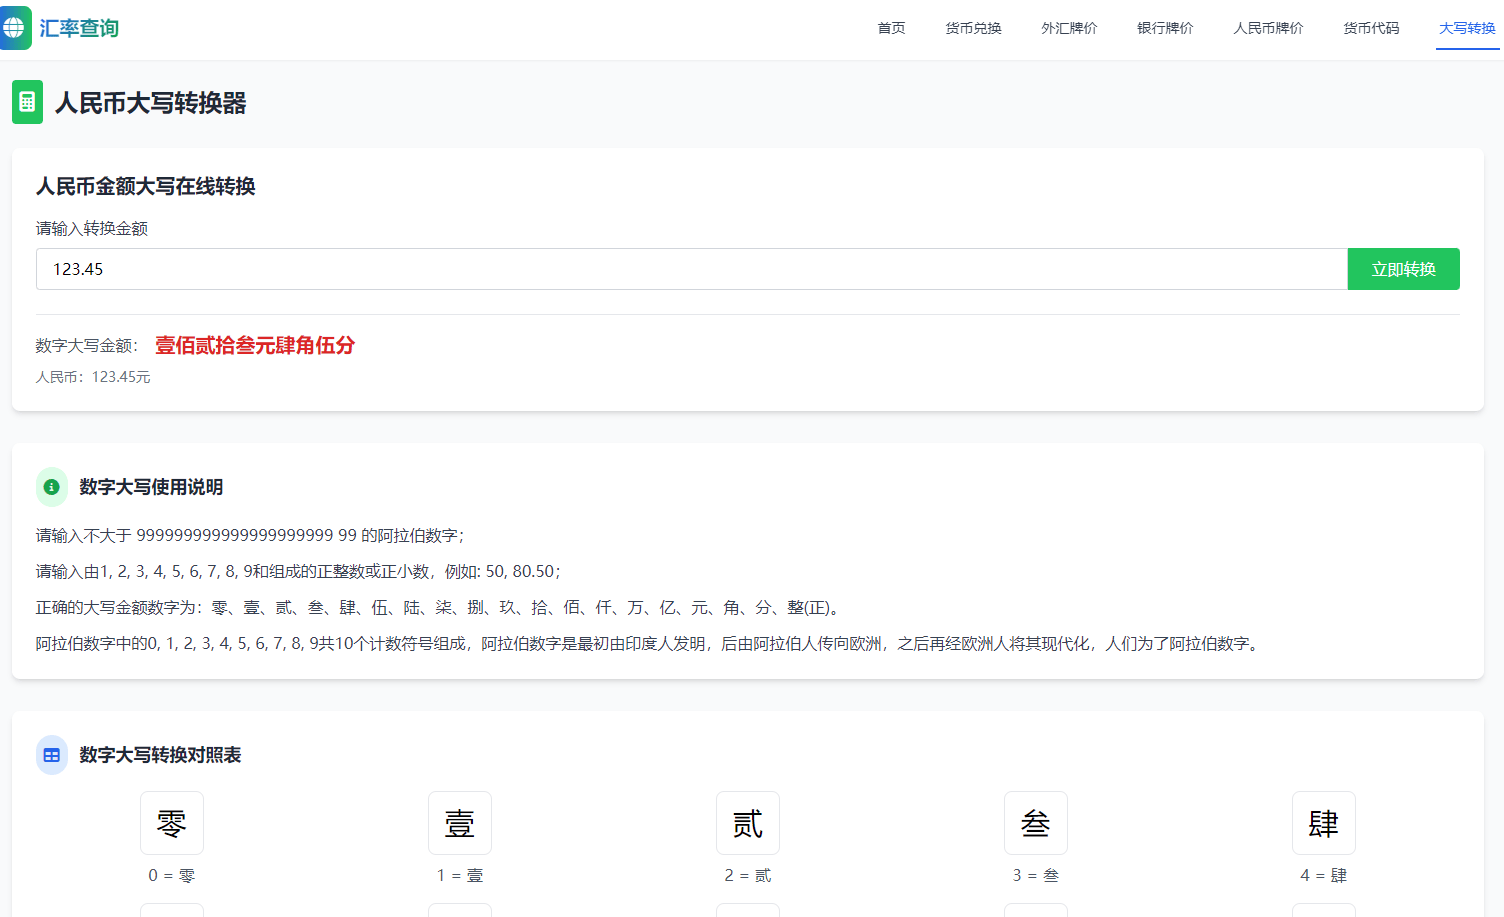The width and height of the screenshot is (1504, 917).
Task: Click the line starting 请输入不大于
Action: click(251, 535)
